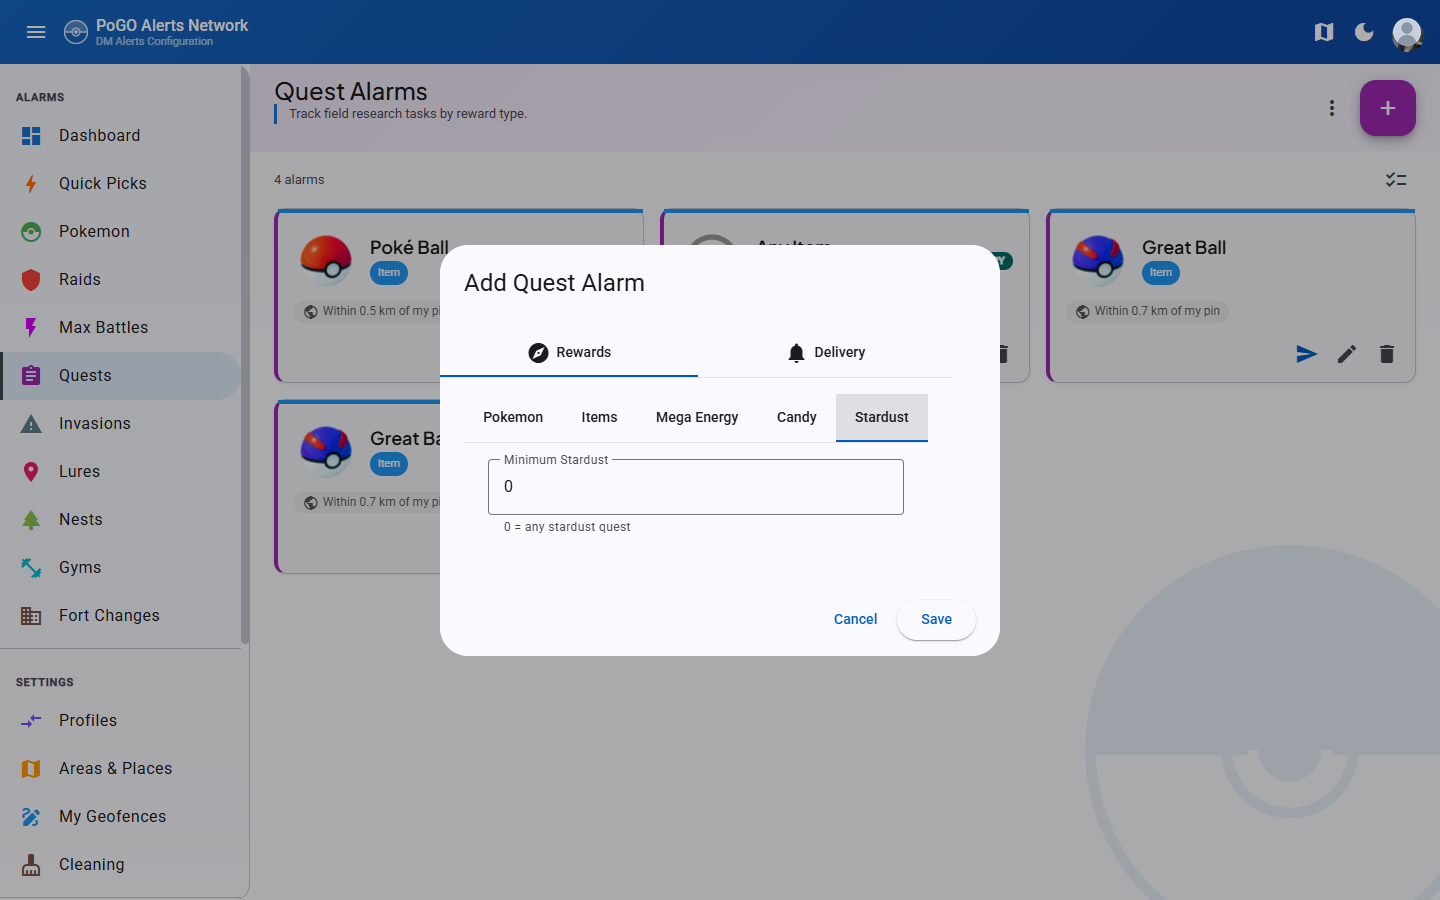
Task: Switch to the Delivery tab
Action: click(825, 352)
